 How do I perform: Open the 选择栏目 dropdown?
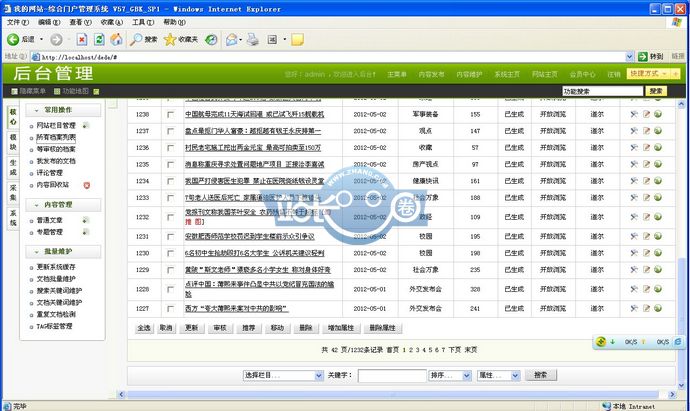coord(283,375)
